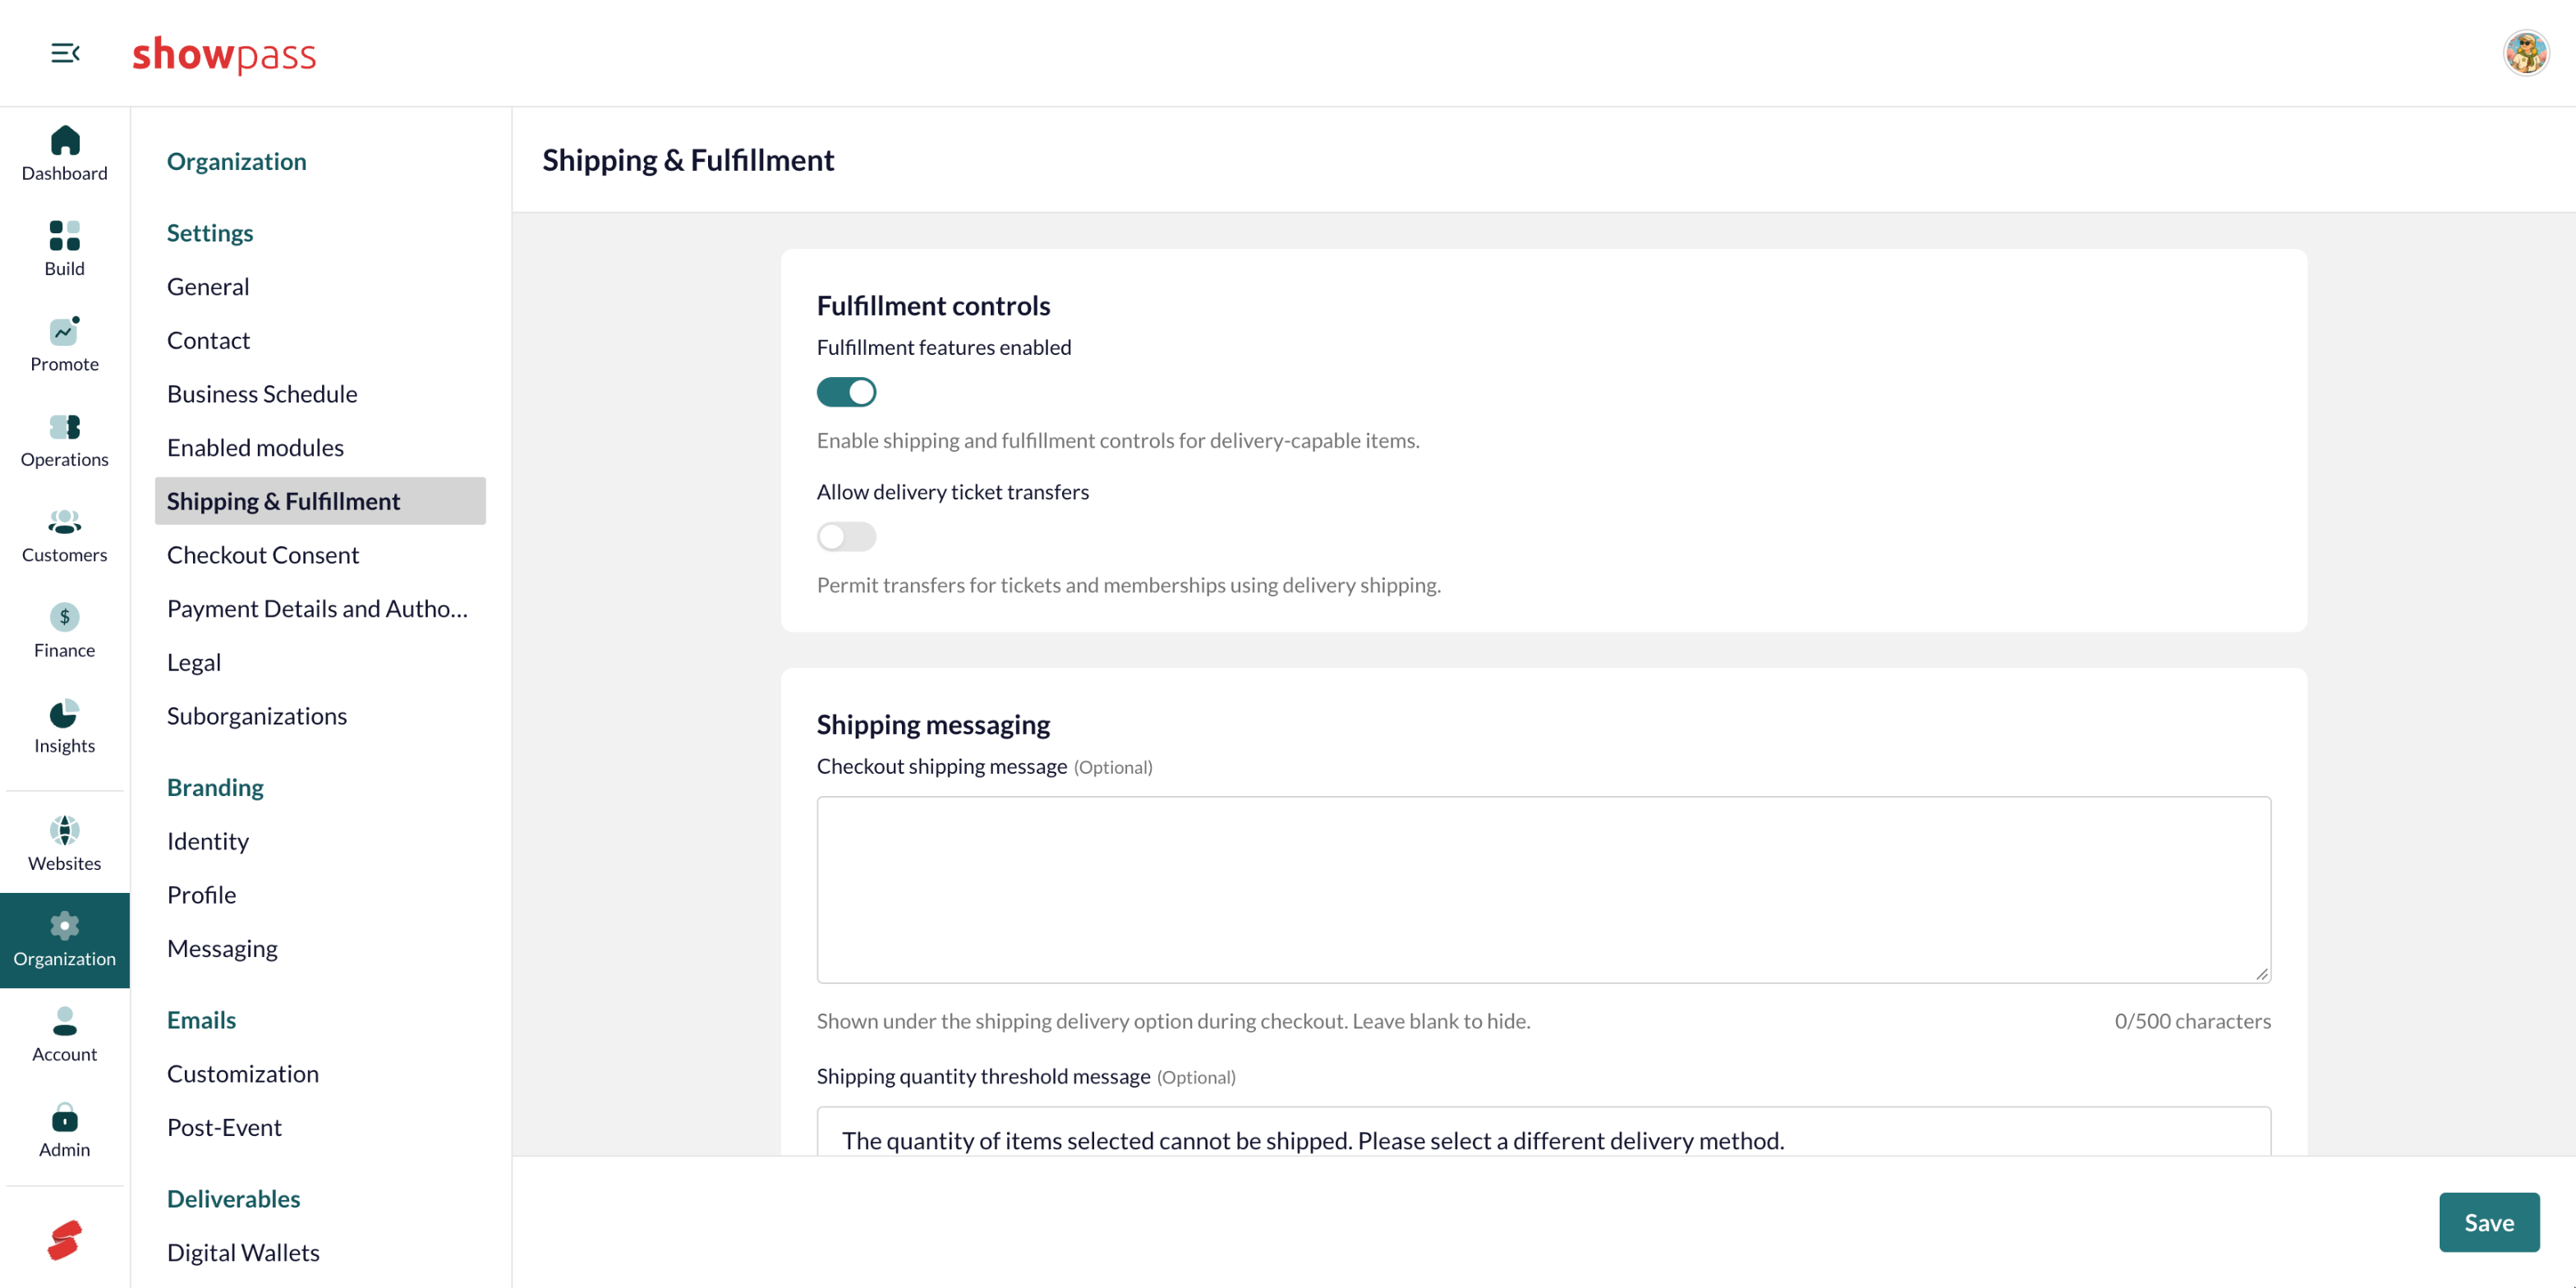Image resolution: width=2576 pixels, height=1288 pixels.
Task: Open Business Schedule settings
Action: point(262,394)
